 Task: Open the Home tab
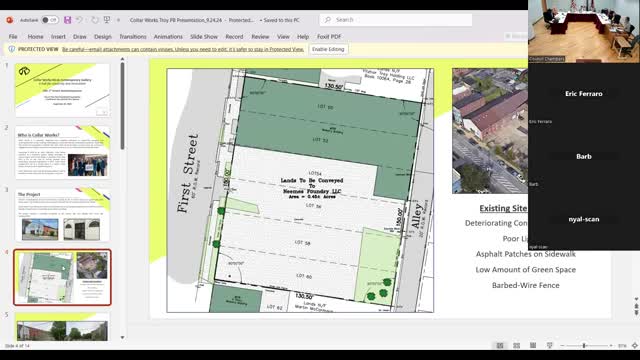36,37
